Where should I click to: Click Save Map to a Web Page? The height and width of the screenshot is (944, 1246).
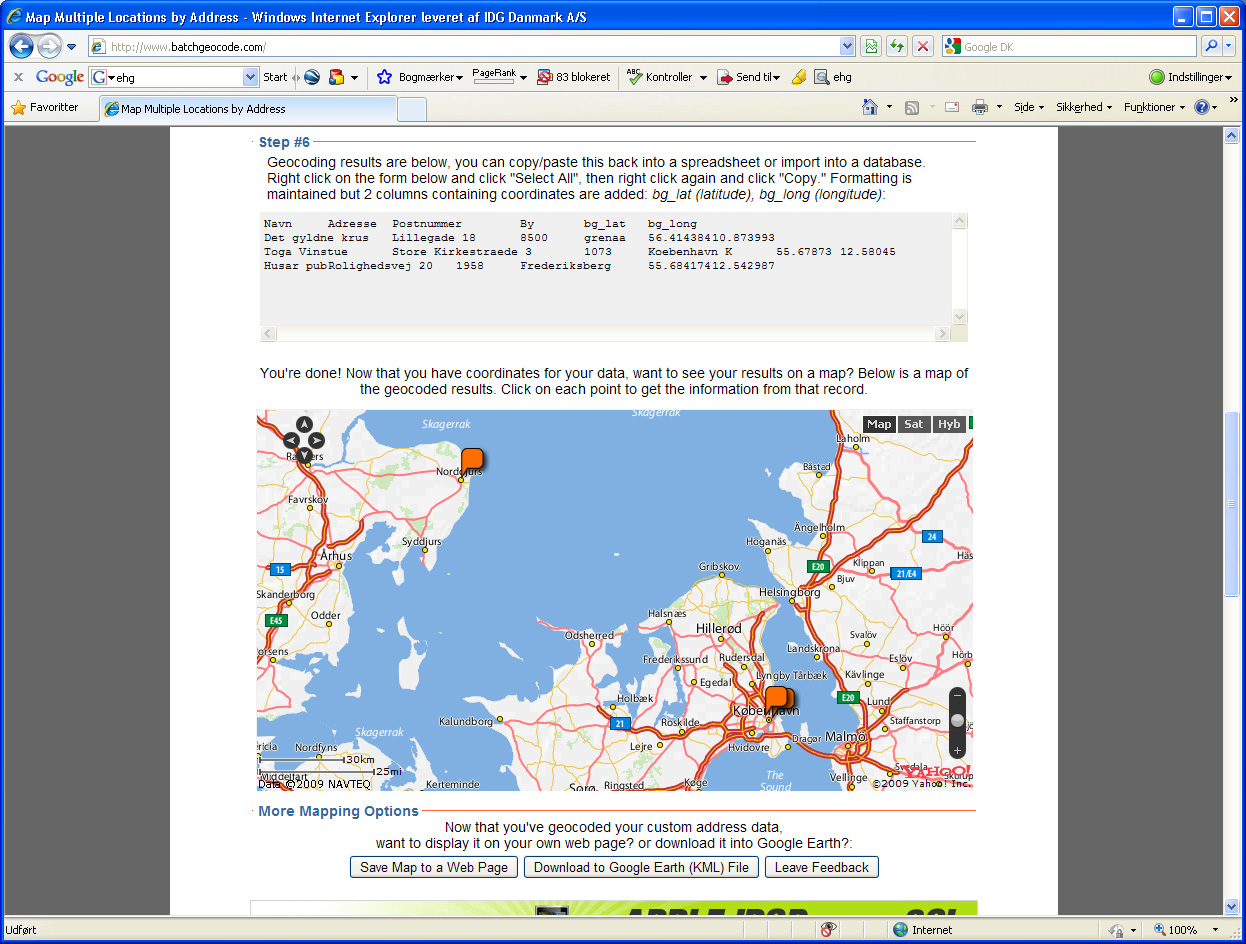coord(434,867)
